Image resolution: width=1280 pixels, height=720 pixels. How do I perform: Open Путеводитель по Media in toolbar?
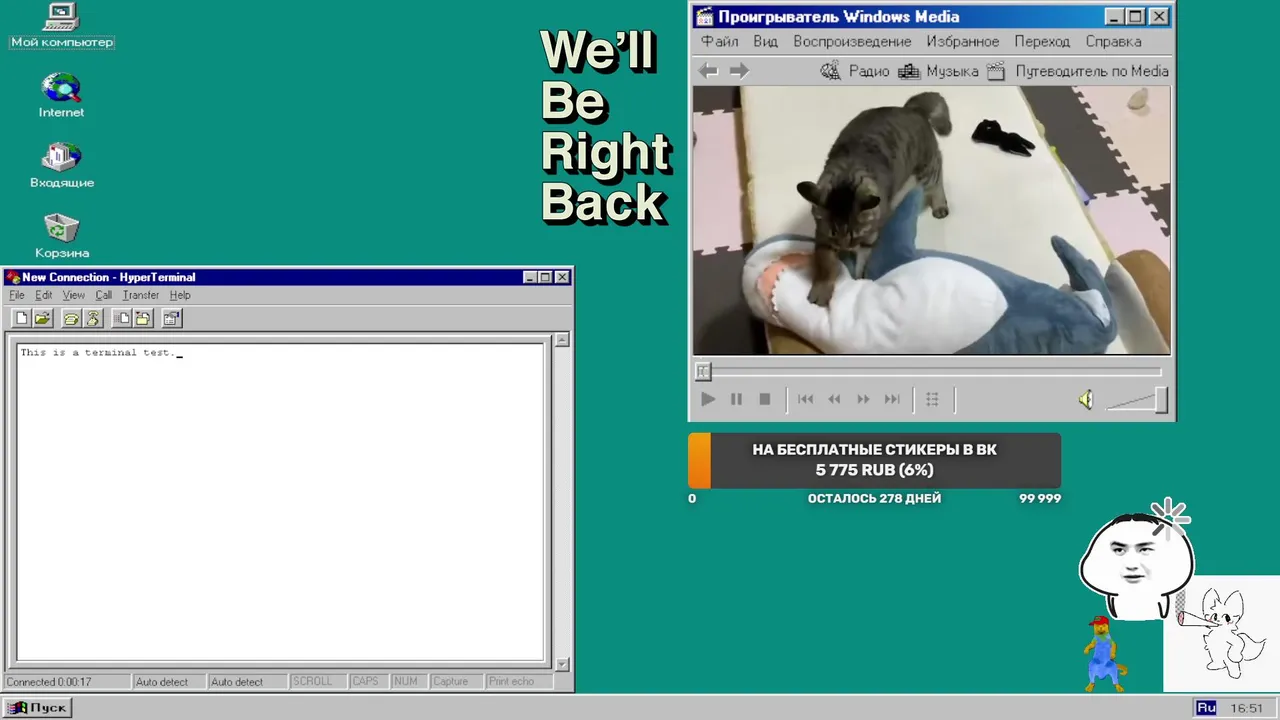click(1077, 71)
